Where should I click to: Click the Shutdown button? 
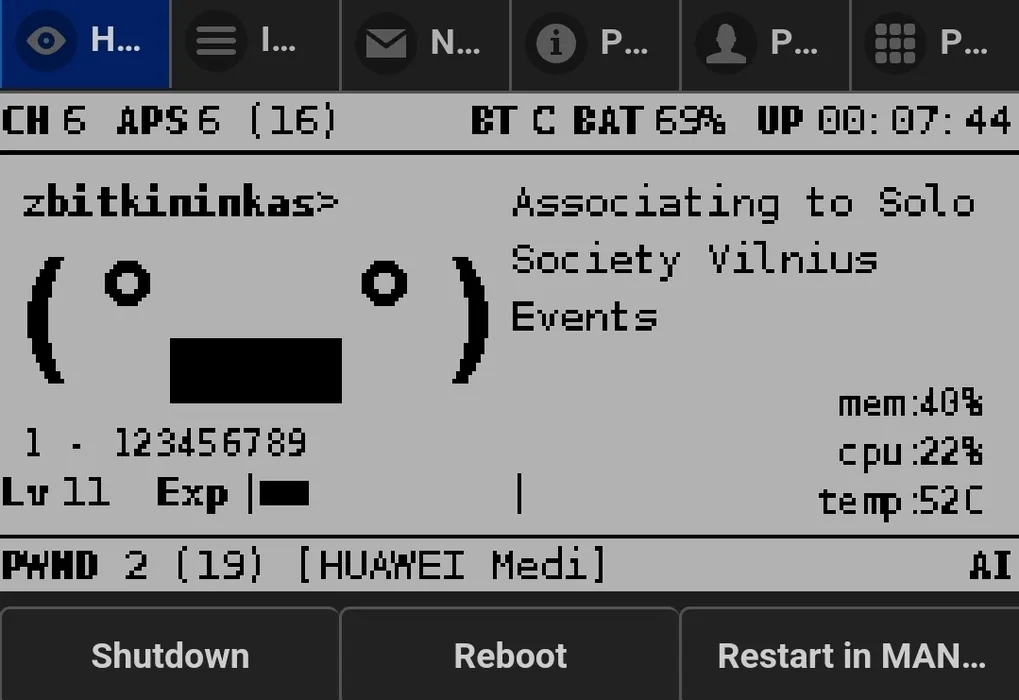point(170,654)
